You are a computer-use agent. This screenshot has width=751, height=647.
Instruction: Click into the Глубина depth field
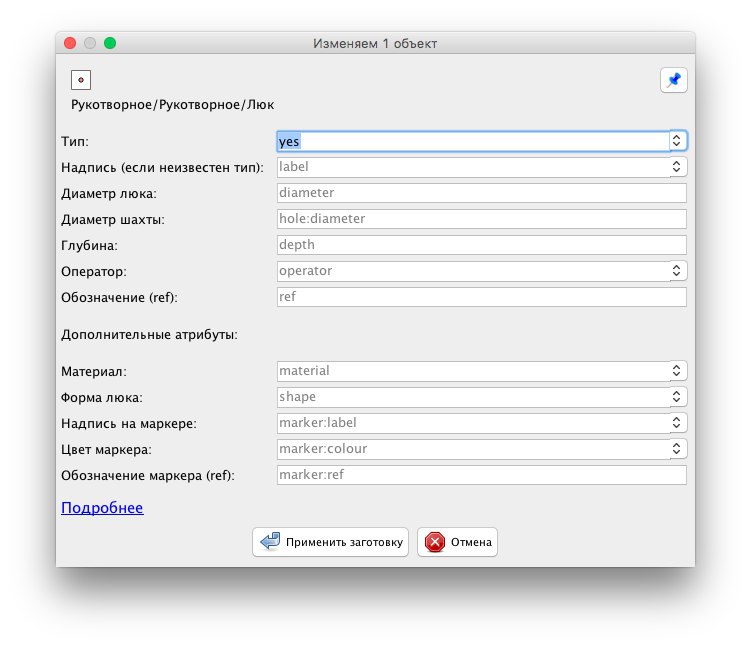click(x=481, y=245)
